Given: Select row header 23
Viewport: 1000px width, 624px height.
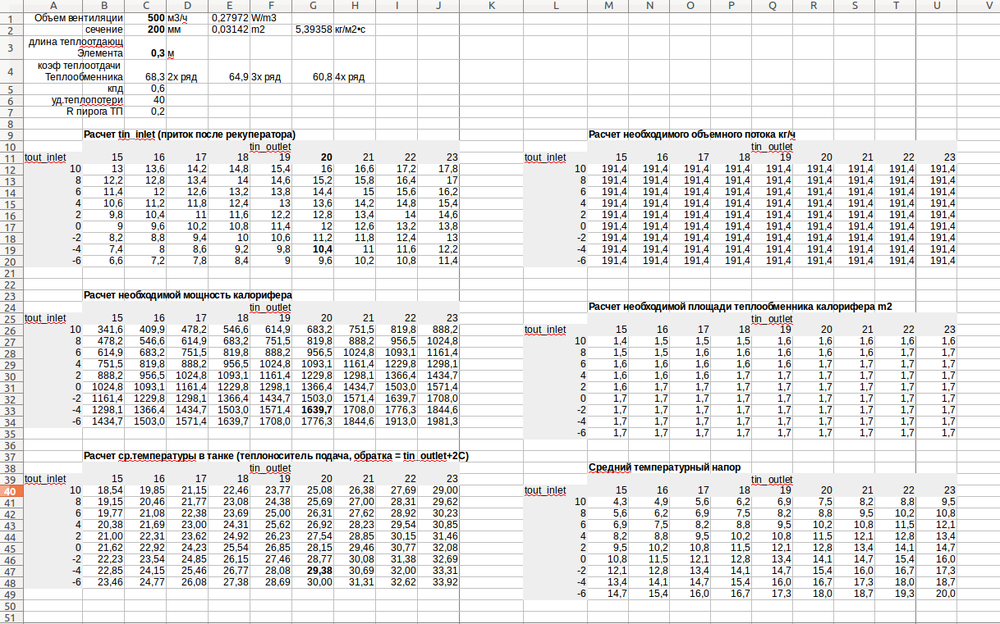Looking at the screenshot, I should pyautogui.click(x=11, y=295).
